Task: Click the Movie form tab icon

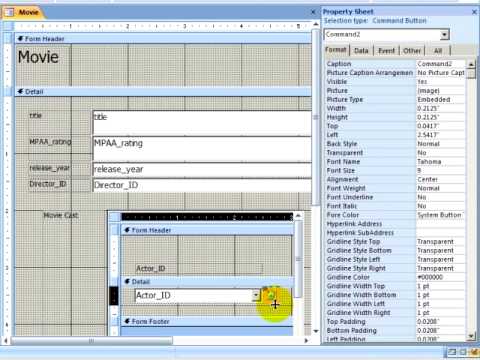Action: pos(9,13)
